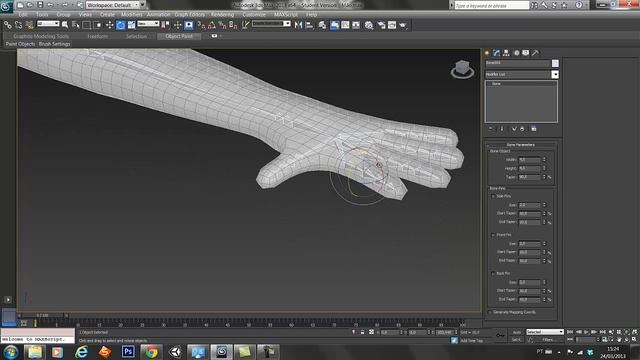640x360 pixels.
Task: Toggle the Set Key mode button
Action: 517,340
